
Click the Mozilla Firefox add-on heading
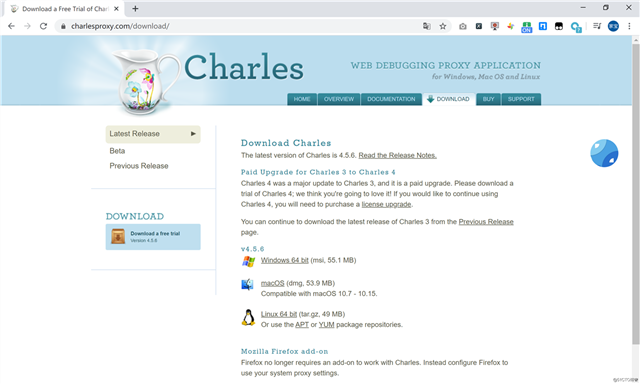pos(284,351)
